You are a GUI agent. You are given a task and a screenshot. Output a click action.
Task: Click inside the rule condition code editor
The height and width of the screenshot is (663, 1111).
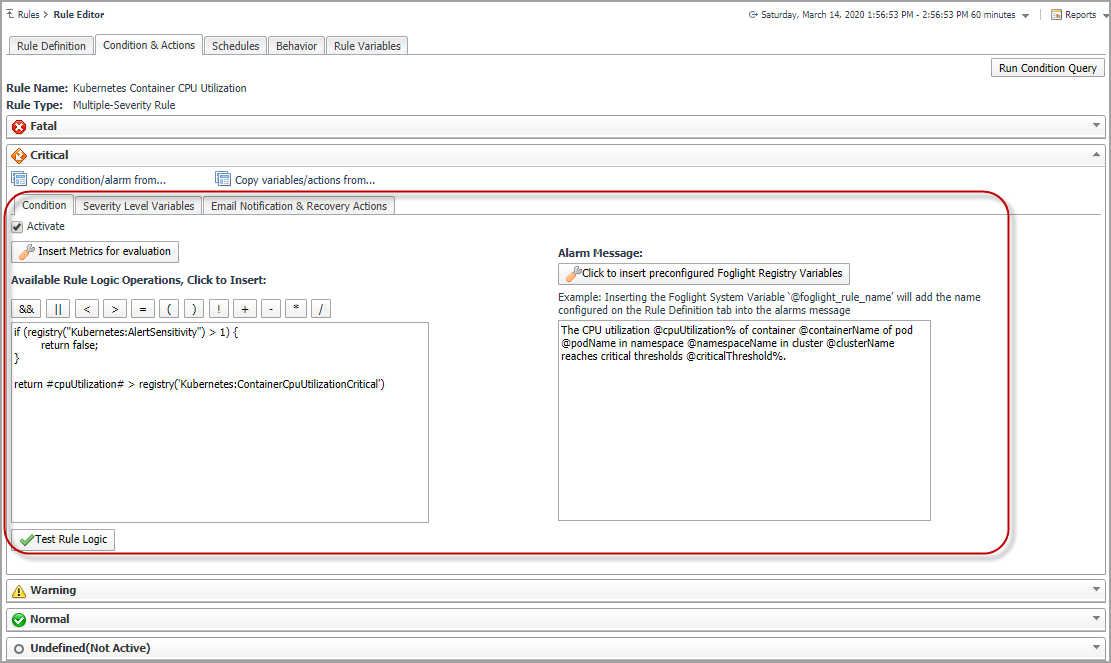pyautogui.click(x=220, y=422)
